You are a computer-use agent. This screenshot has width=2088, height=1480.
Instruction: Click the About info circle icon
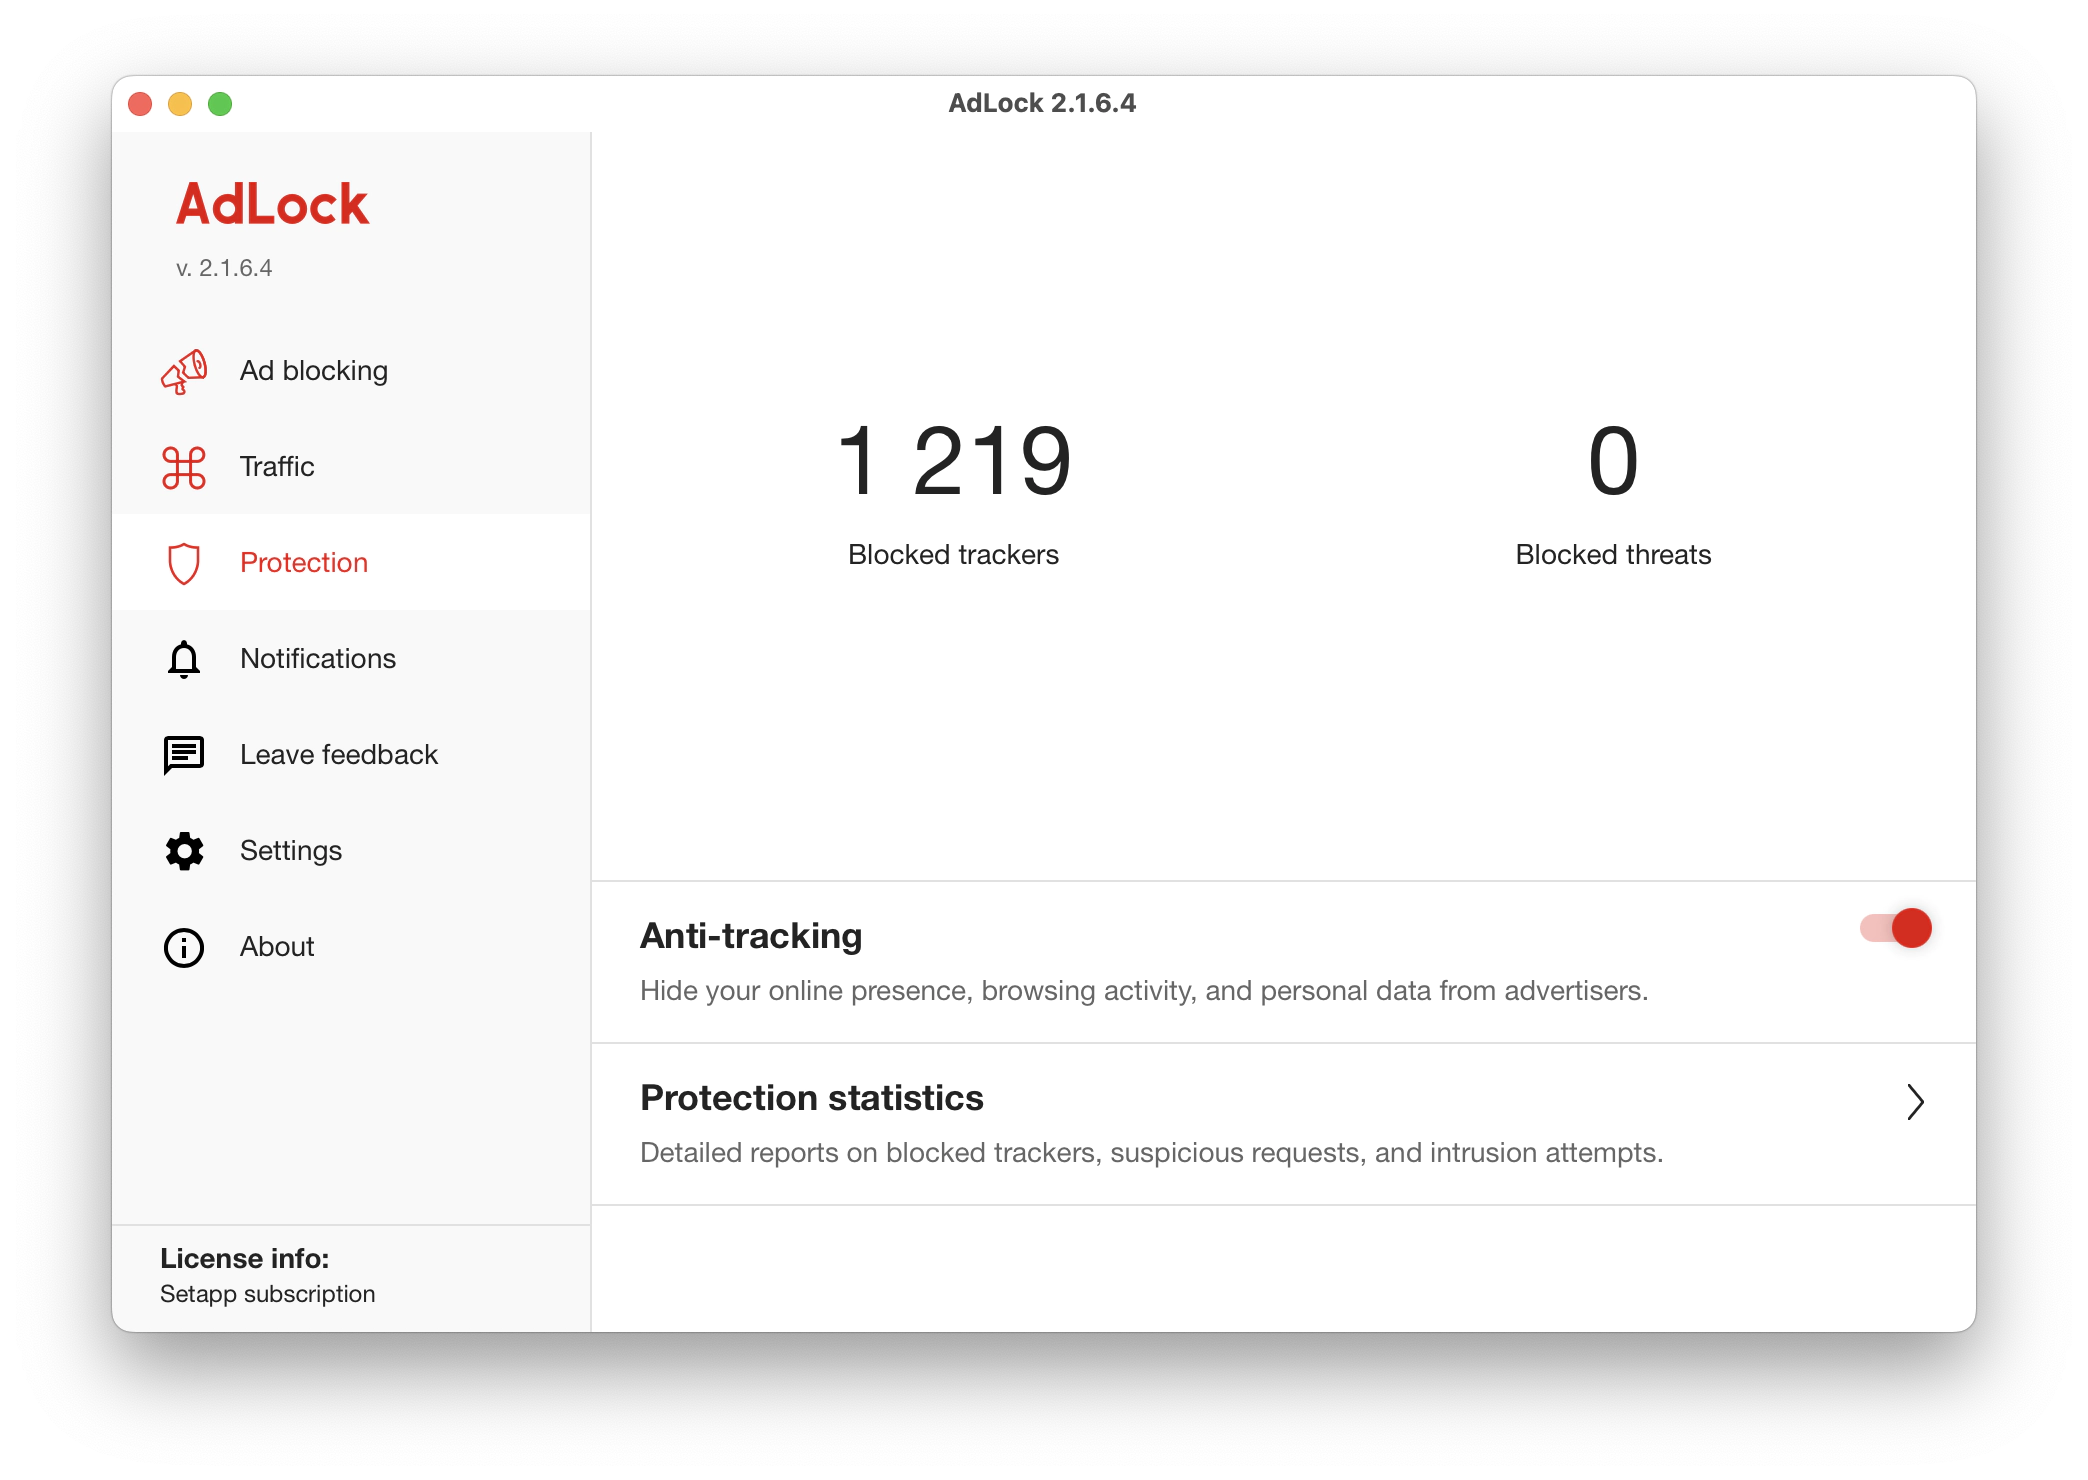tap(186, 945)
